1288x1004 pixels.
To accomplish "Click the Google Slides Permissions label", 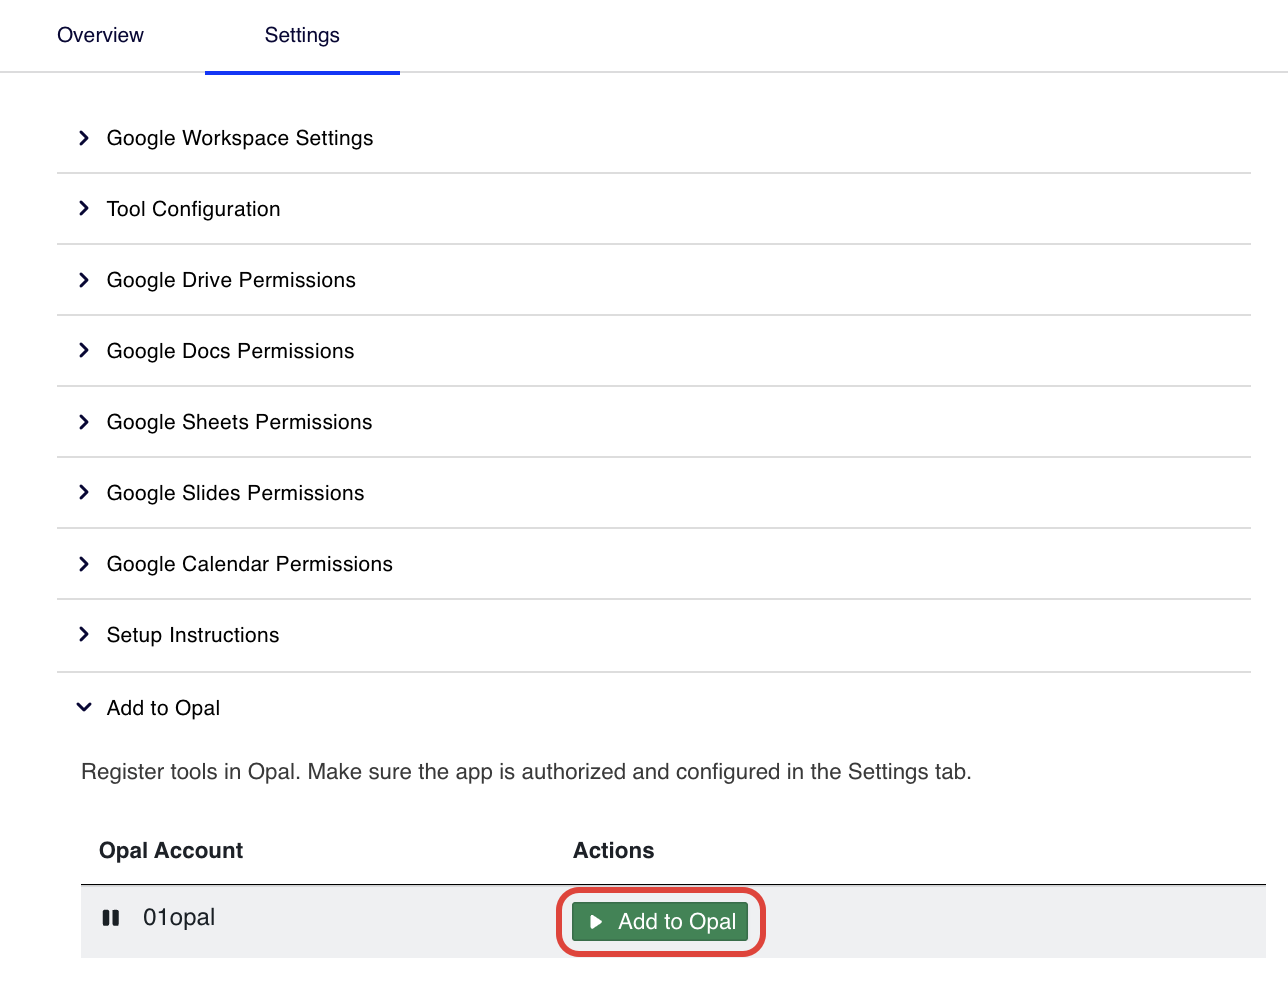I will pos(235,493).
